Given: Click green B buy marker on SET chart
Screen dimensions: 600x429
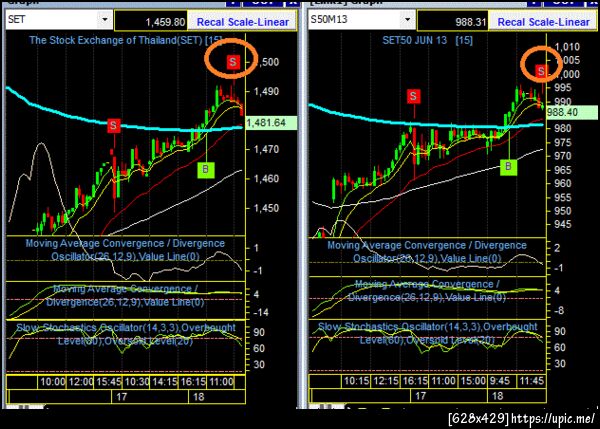Looking at the screenshot, I should (x=205, y=169).
